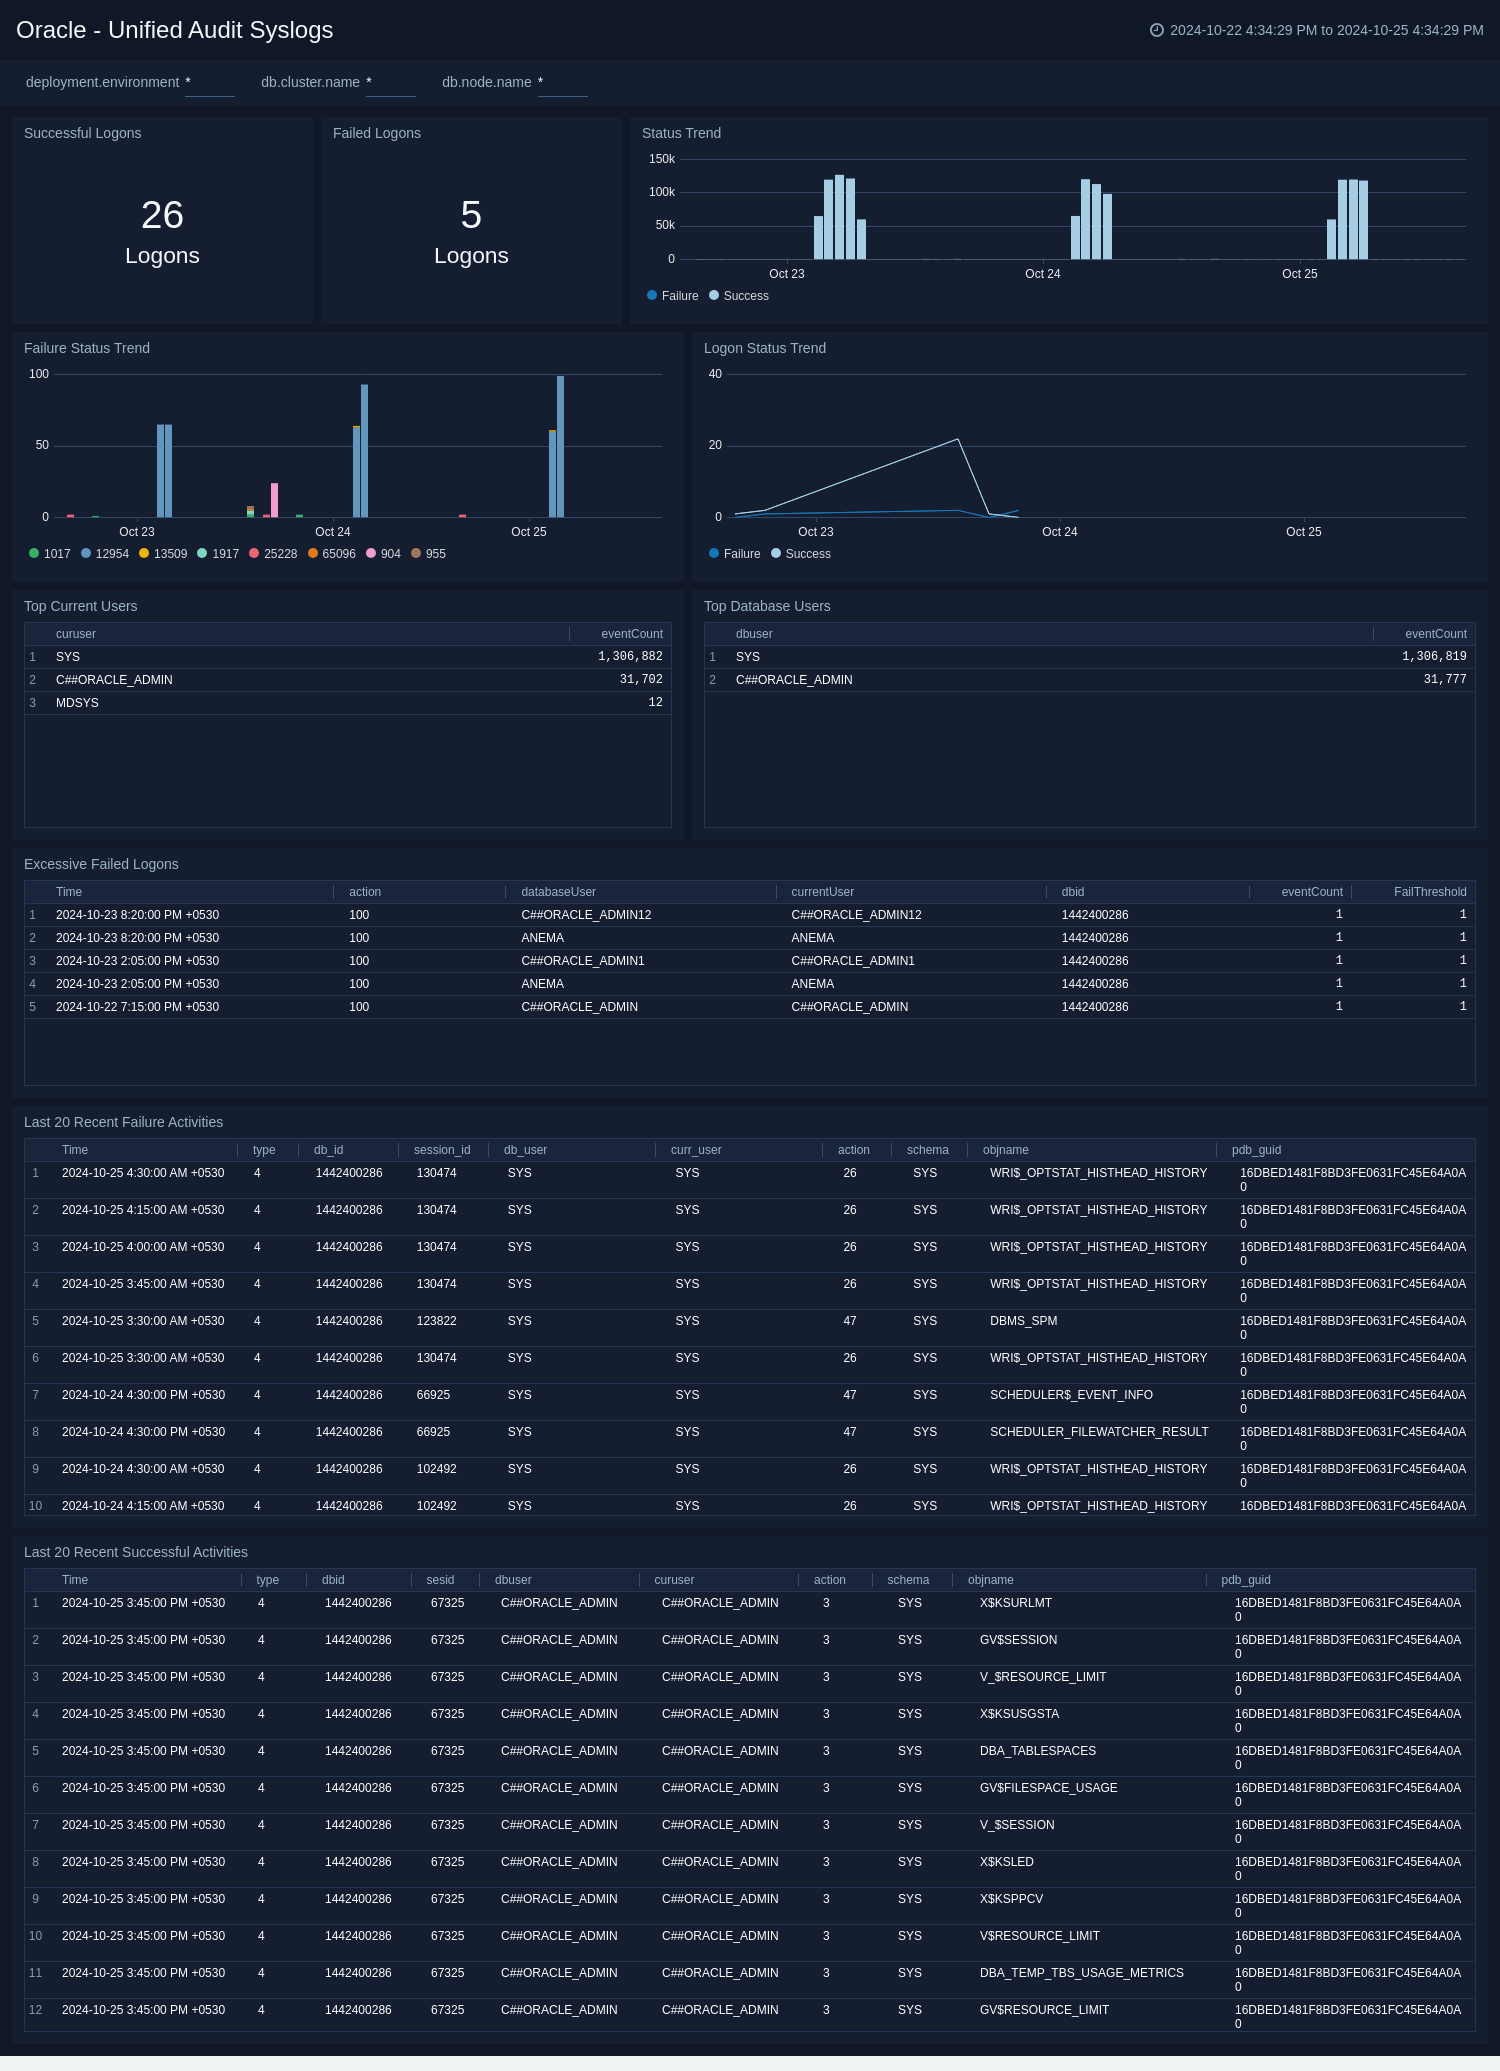Toggle Success in Logon Status Trend legend
Viewport: 1500px width, 2071px height.
tap(801, 554)
